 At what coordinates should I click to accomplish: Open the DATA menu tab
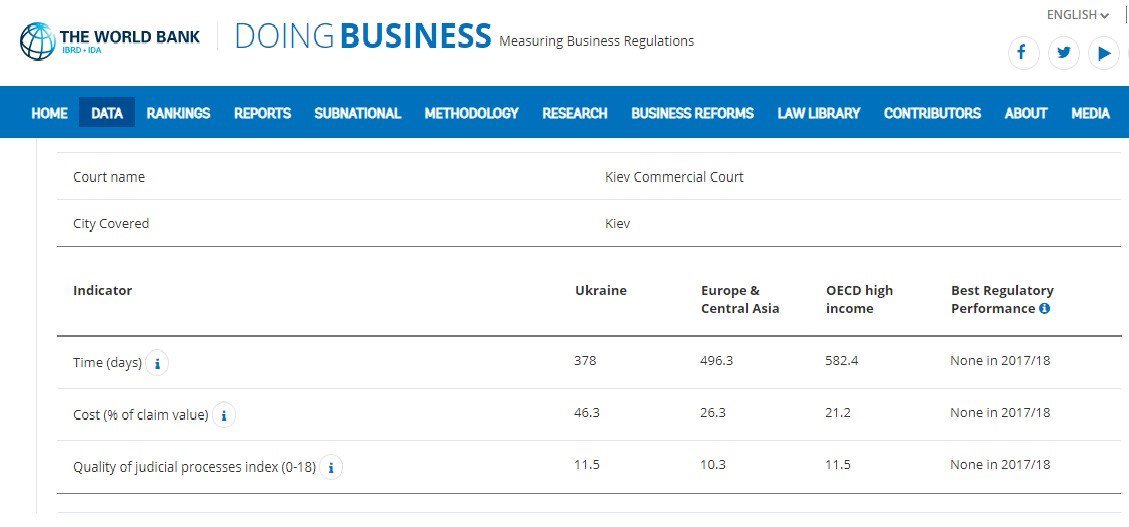107,113
